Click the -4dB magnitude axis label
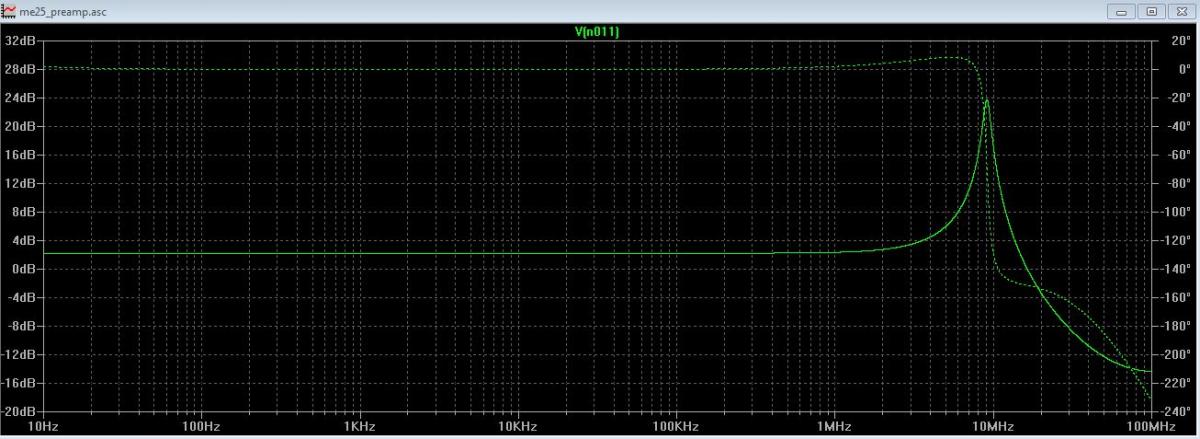The image size is (1200, 439). click(23, 297)
